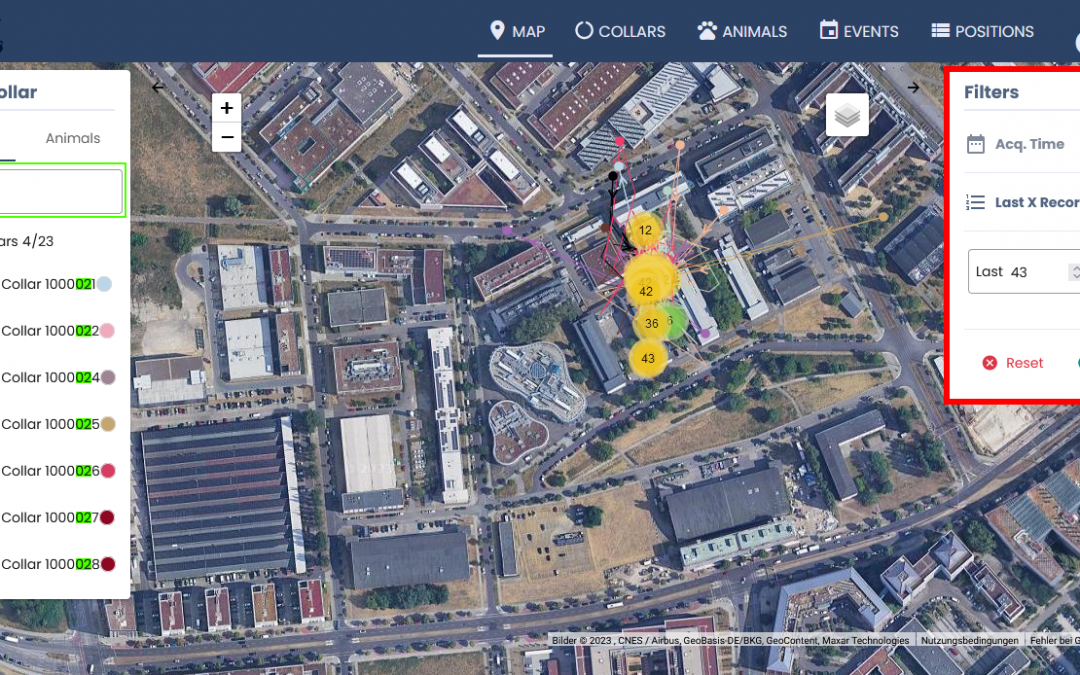Viewport: 1080px width, 675px height.
Task: Click the cluster marker labeled 43
Action: coord(648,358)
